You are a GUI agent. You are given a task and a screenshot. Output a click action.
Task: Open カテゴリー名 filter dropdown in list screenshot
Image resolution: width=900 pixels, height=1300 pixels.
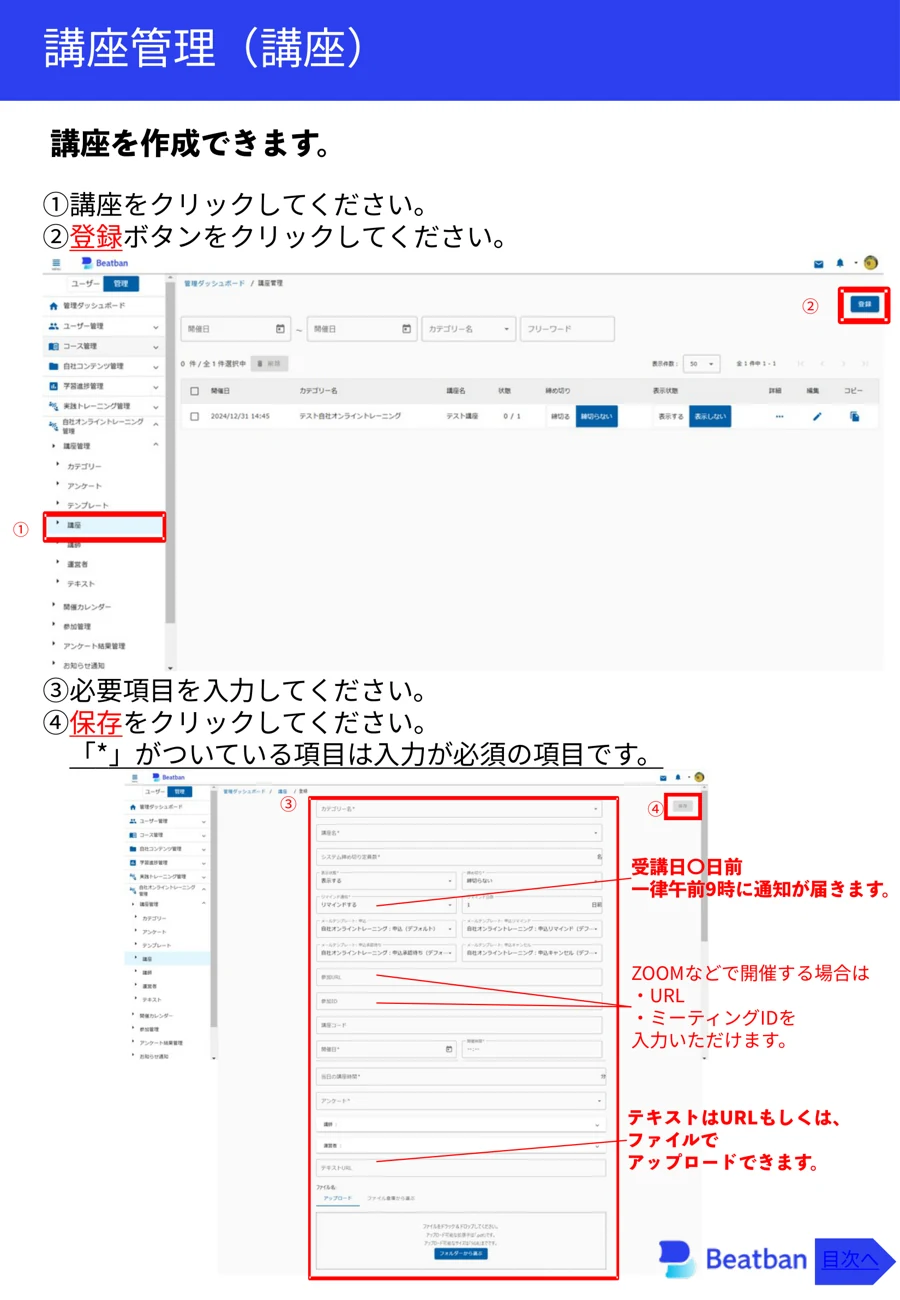tap(469, 328)
